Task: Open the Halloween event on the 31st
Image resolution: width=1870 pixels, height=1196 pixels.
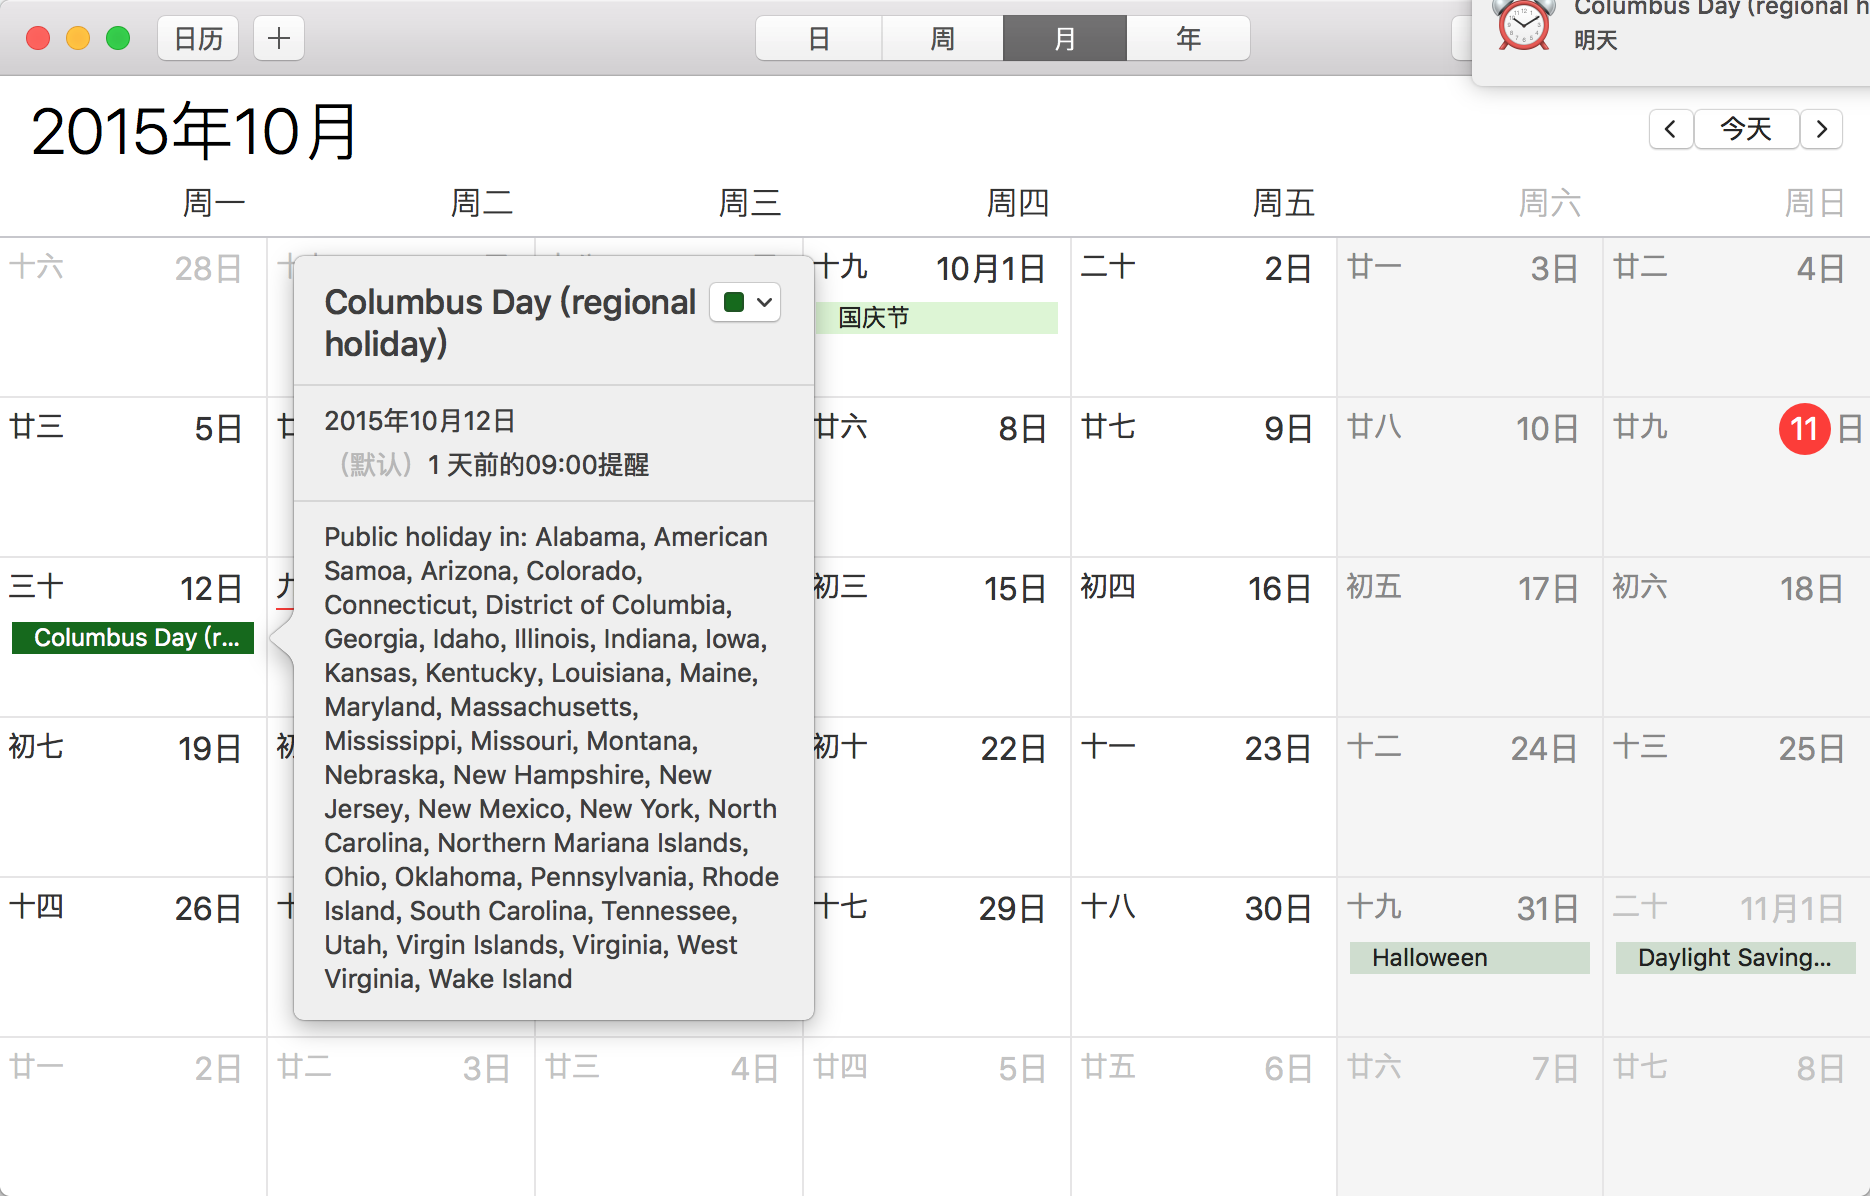Action: (1469, 958)
